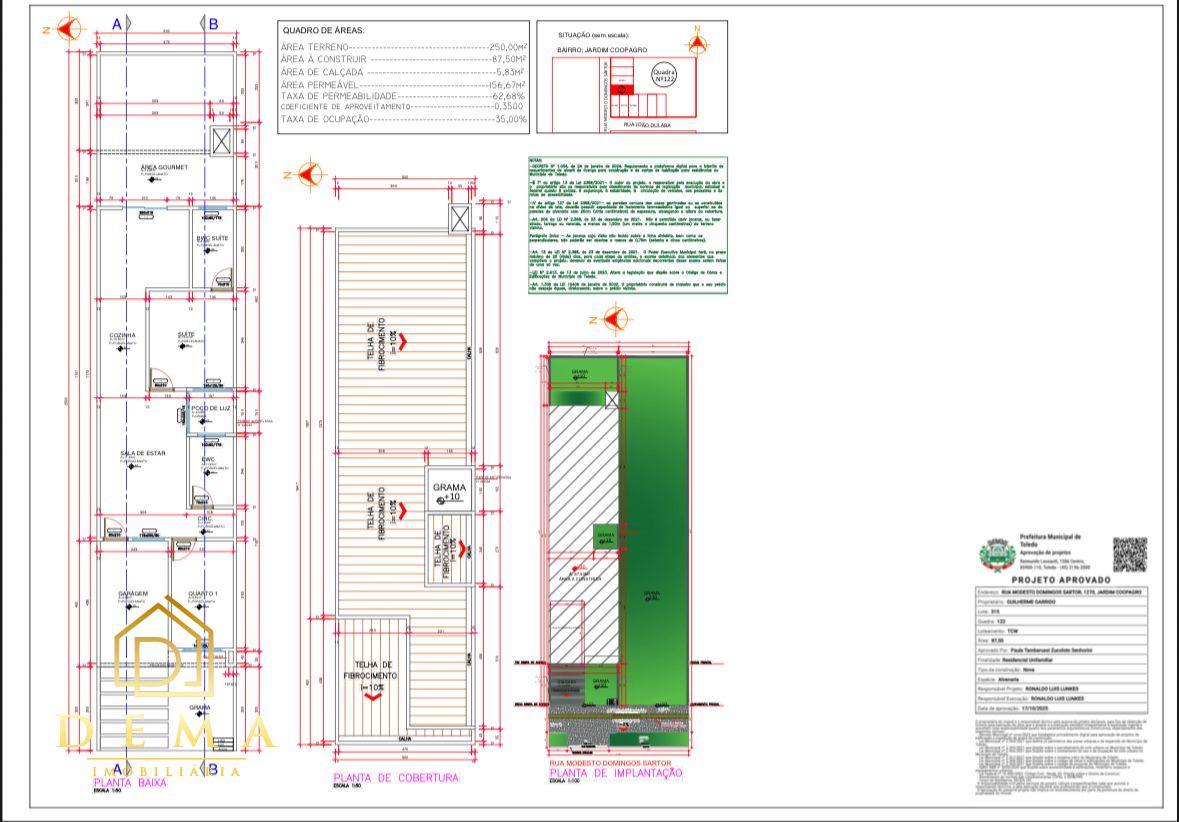This screenshot has height=822, width=1179.
Task: Click the QR code in the approval stamp
Action: (1130, 554)
